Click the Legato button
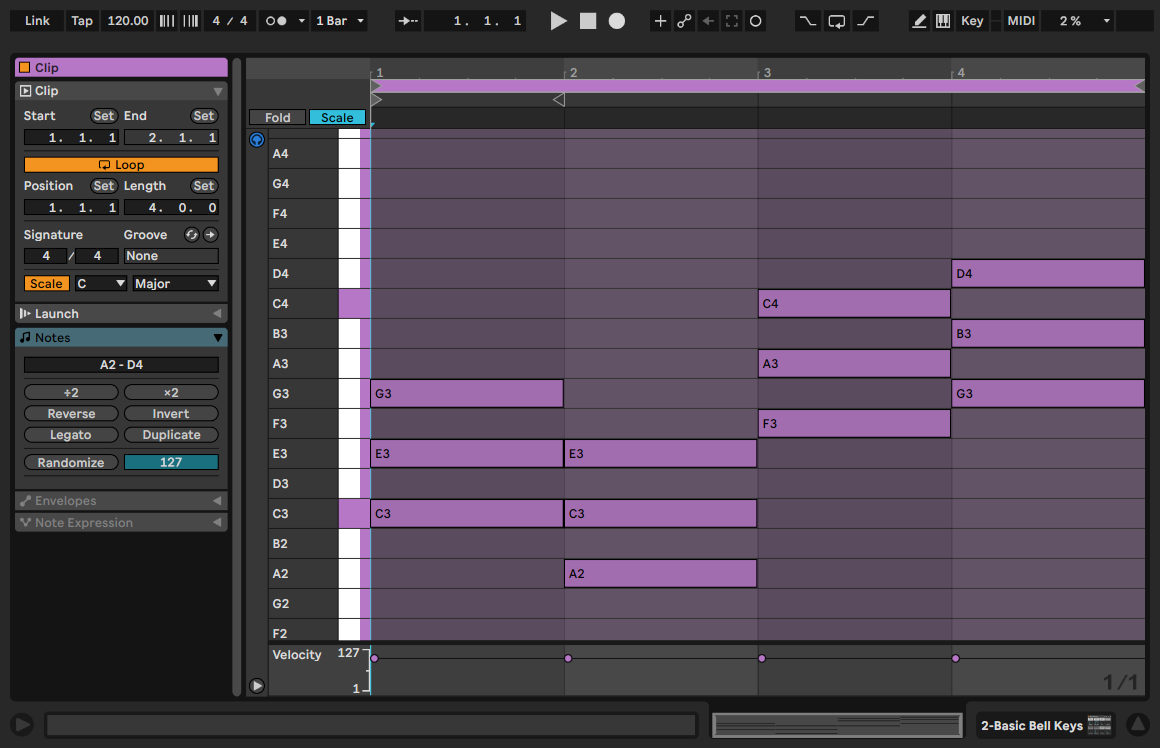Image resolution: width=1160 pixels, height=748 pixels. [71, 435]
